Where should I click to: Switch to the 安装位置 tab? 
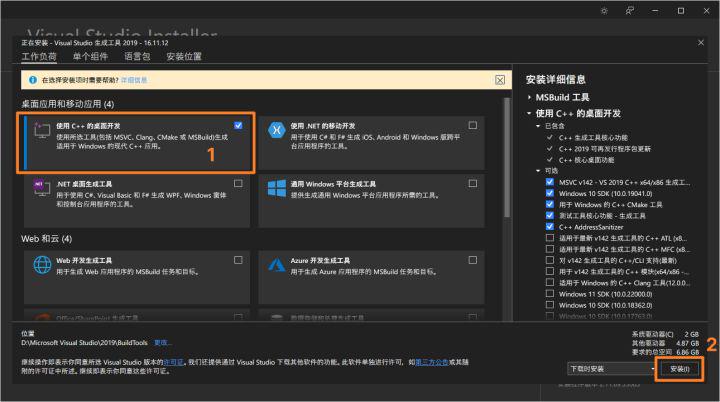[184, 57]
